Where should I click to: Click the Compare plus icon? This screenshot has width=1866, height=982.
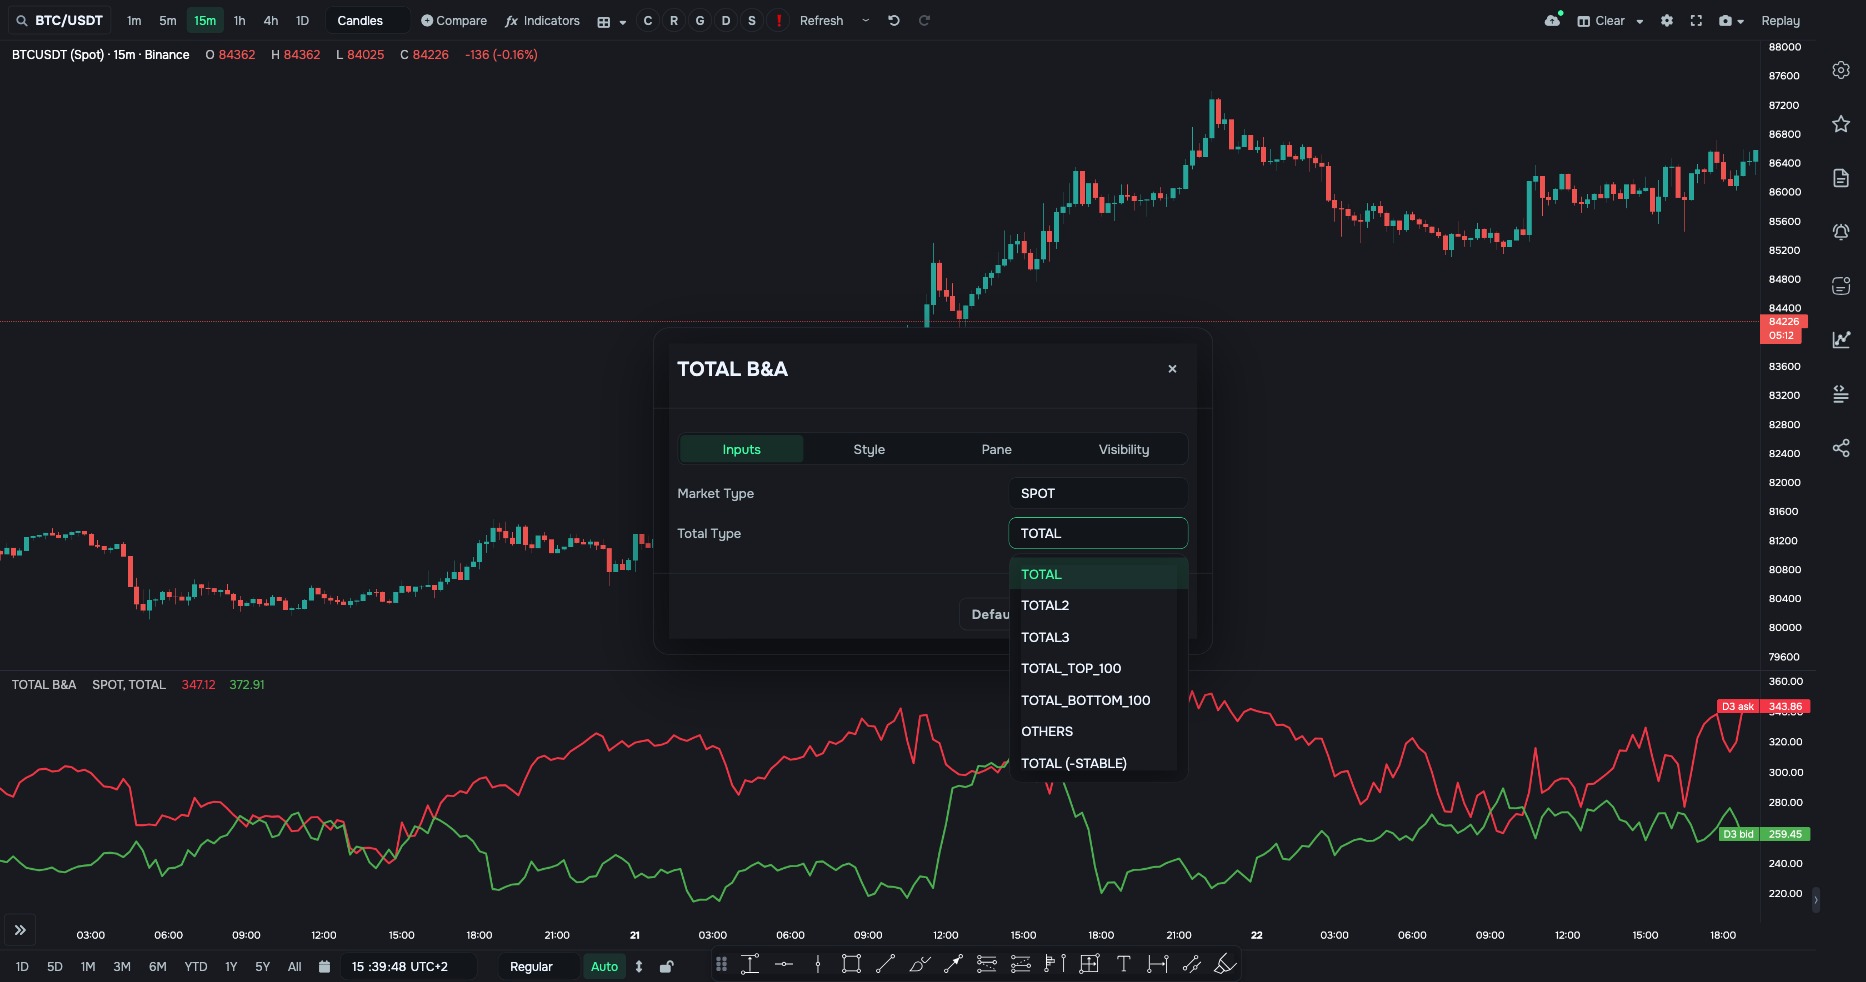(427, 20)
